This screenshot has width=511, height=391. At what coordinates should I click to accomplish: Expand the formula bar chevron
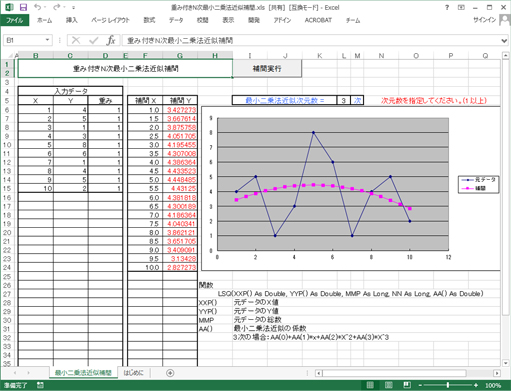tap(504, 40)
